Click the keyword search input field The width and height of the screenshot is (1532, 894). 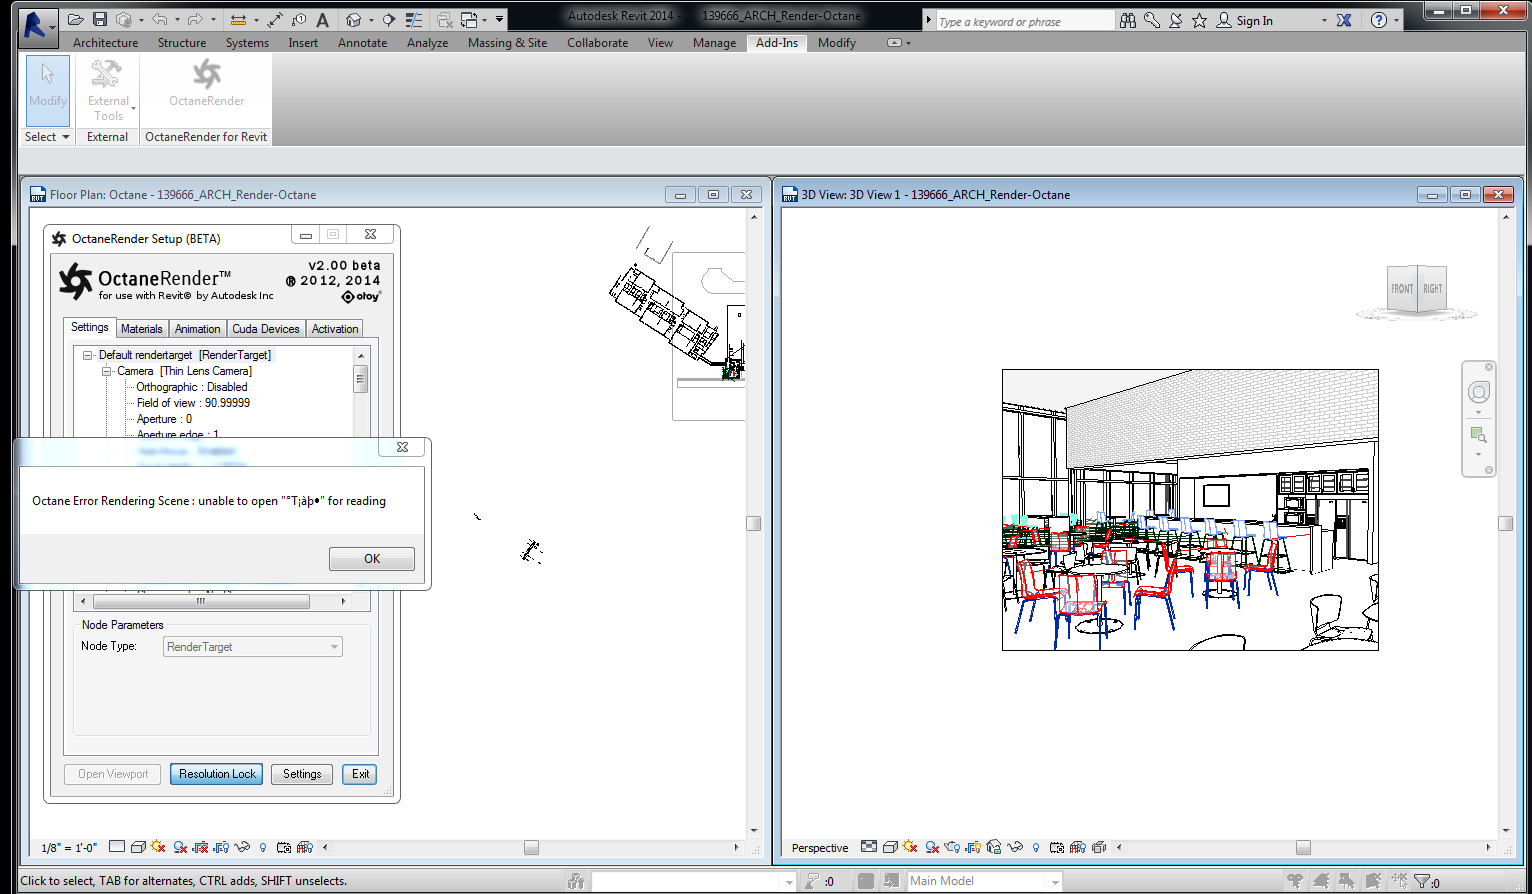click(1025, 21)
